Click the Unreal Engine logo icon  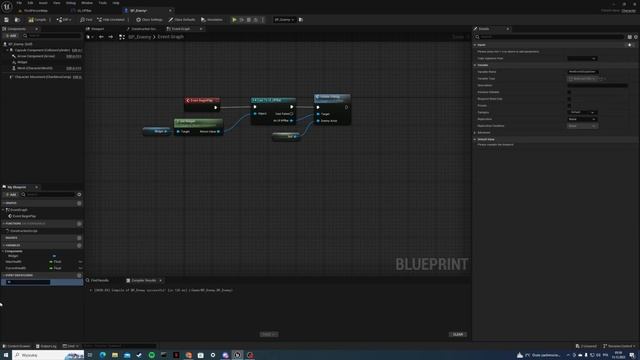click(7, 7)
